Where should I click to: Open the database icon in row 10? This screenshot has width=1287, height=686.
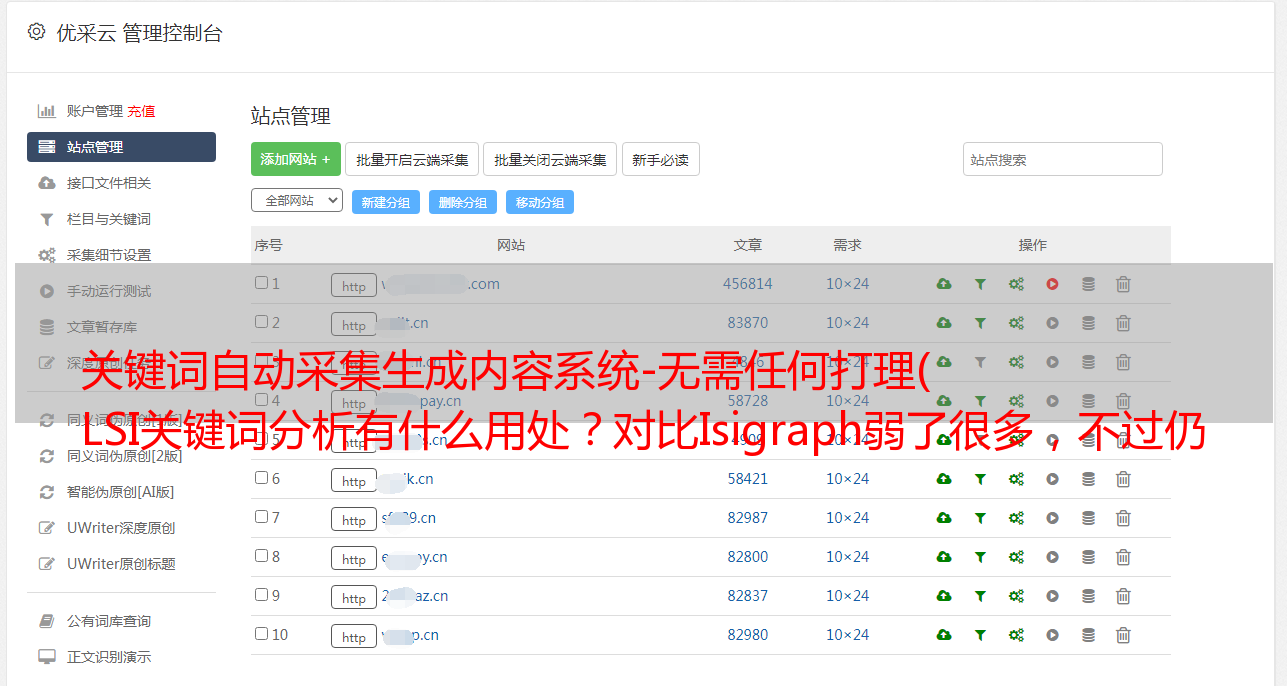point(1088,635)
